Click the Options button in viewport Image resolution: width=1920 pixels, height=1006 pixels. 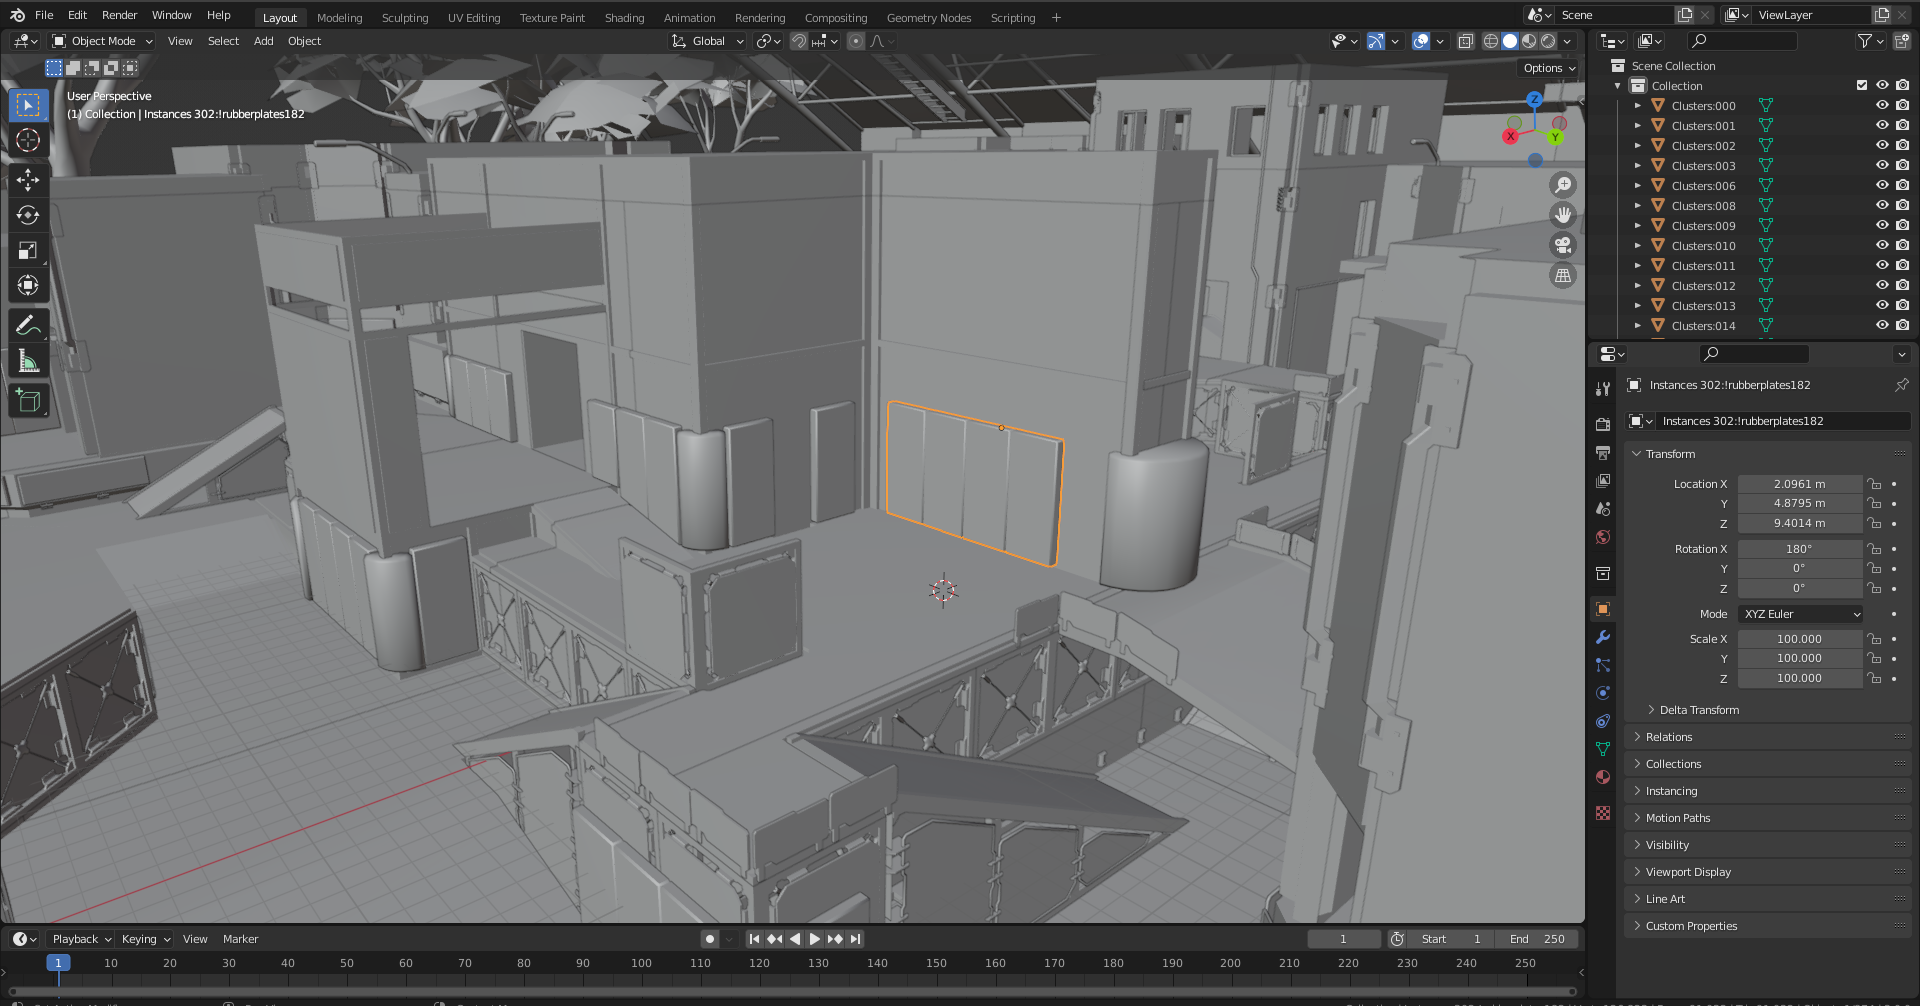click(1548, 68)
